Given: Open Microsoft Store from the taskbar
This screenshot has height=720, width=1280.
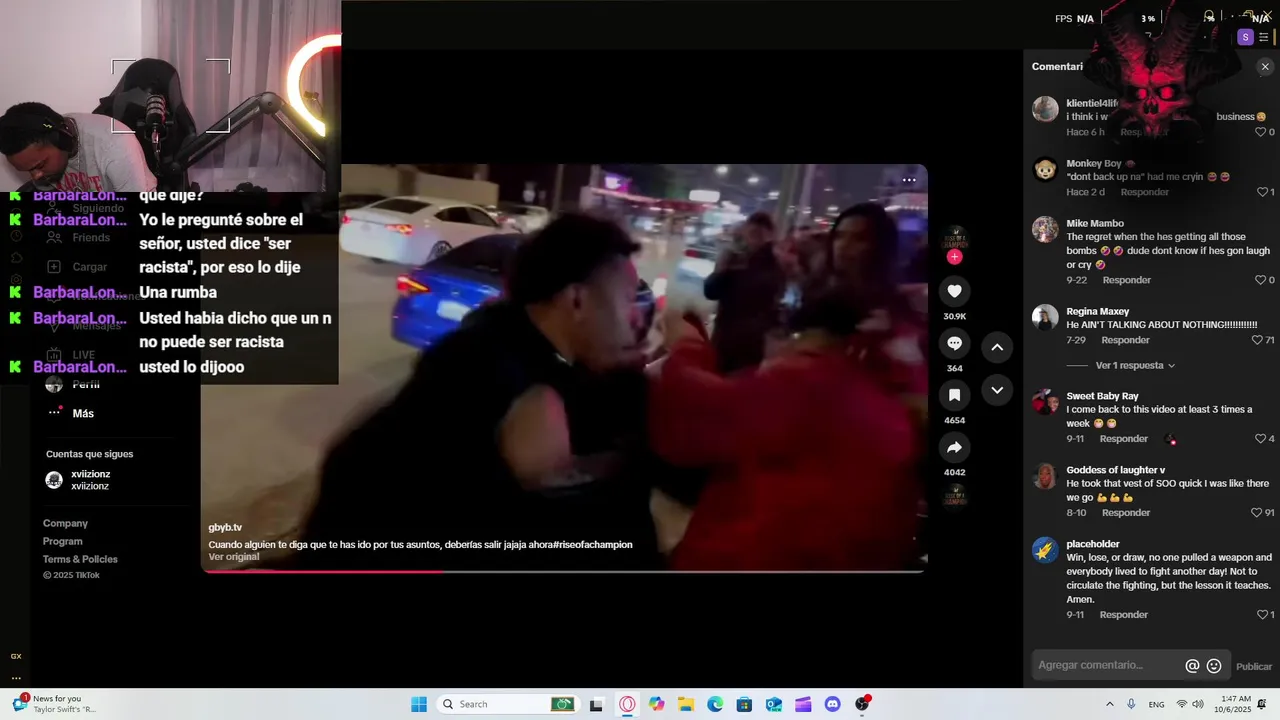Looking at the screenshot, I should [744, 704].
